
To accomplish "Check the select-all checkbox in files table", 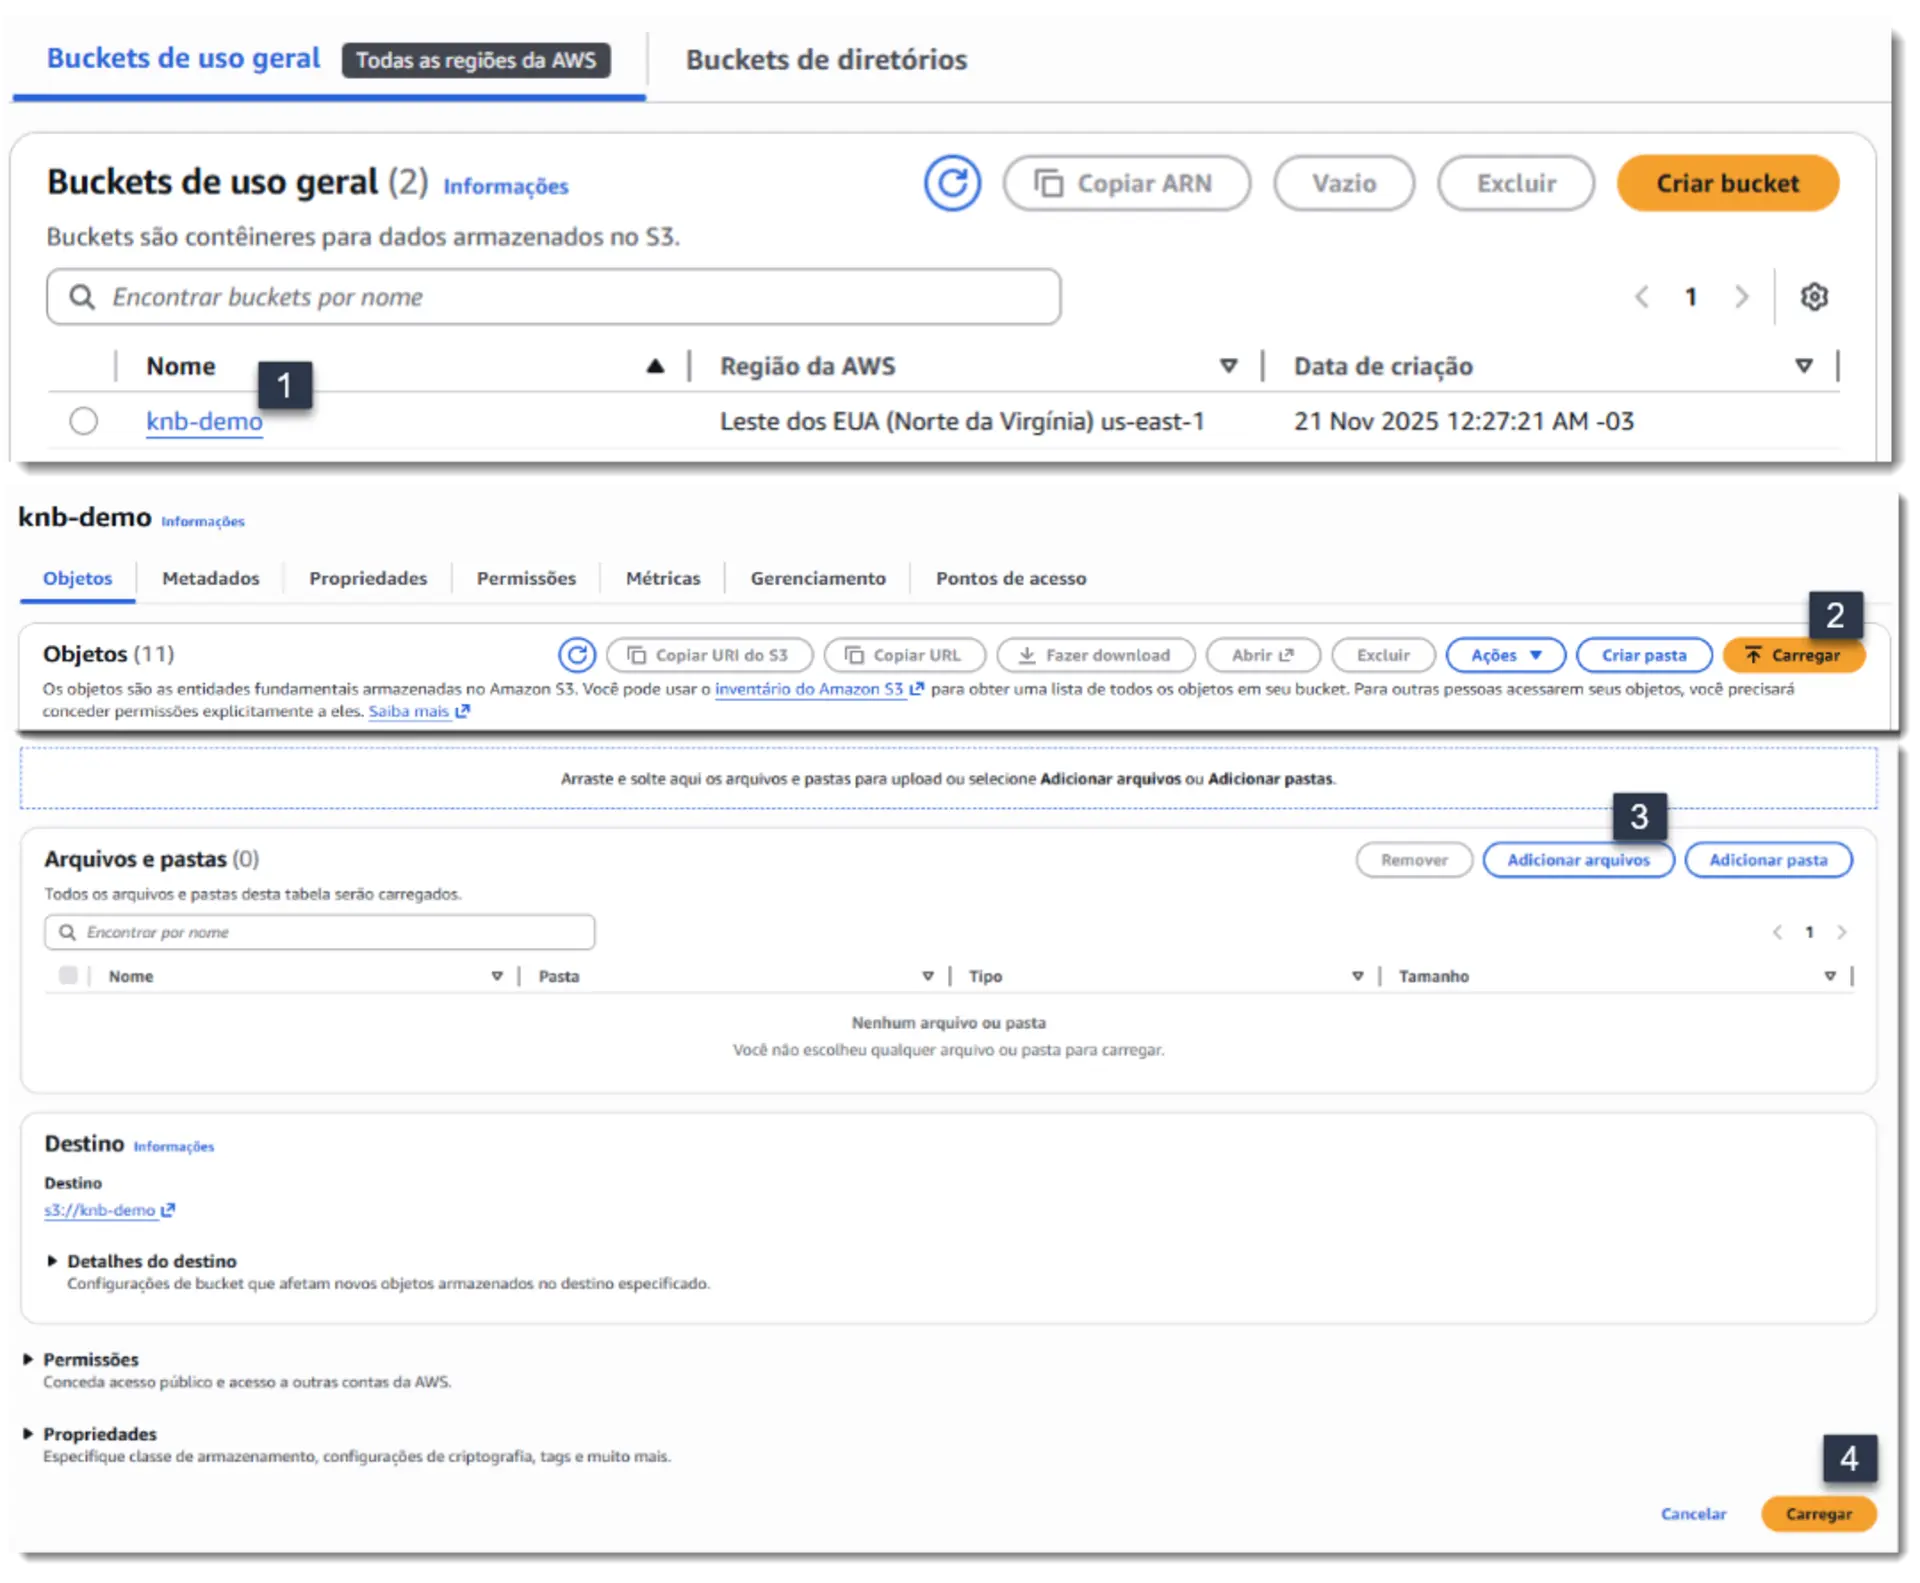I will click(68, 975).
